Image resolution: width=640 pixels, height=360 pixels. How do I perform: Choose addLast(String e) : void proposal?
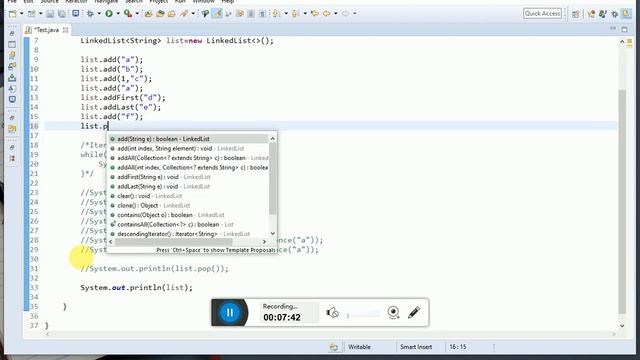coord(188,187)
